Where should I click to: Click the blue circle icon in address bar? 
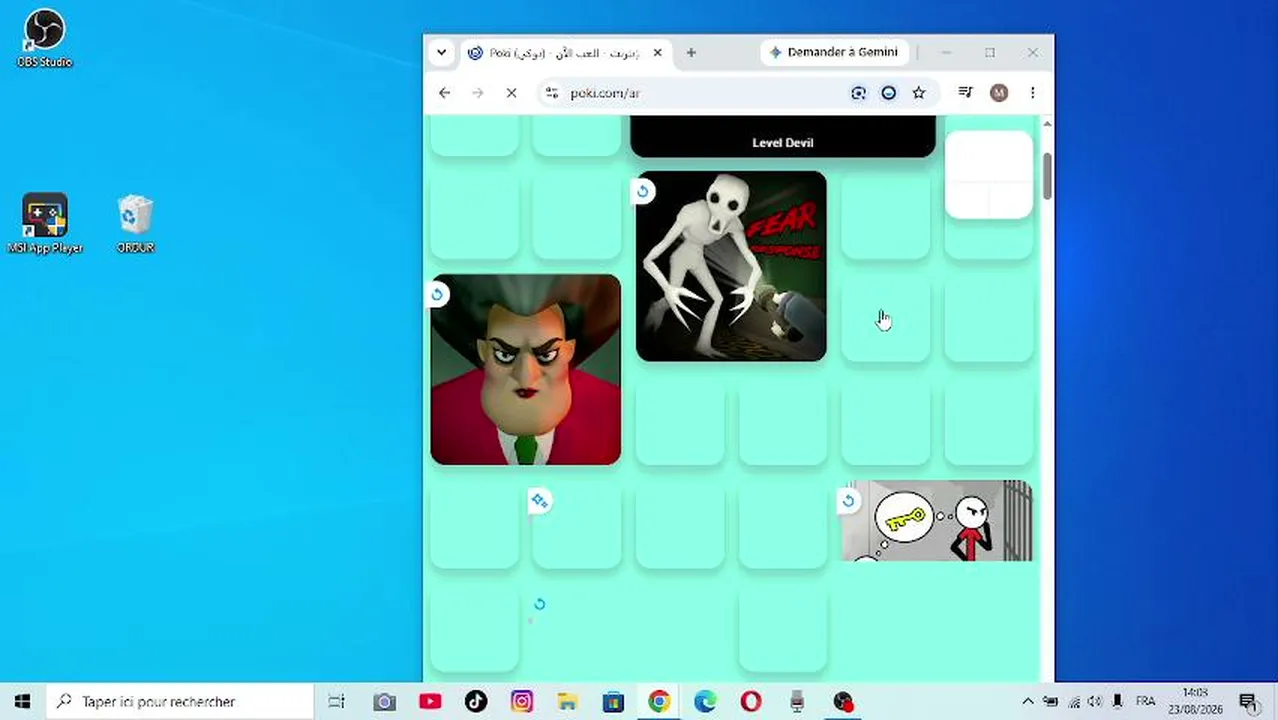888,93
